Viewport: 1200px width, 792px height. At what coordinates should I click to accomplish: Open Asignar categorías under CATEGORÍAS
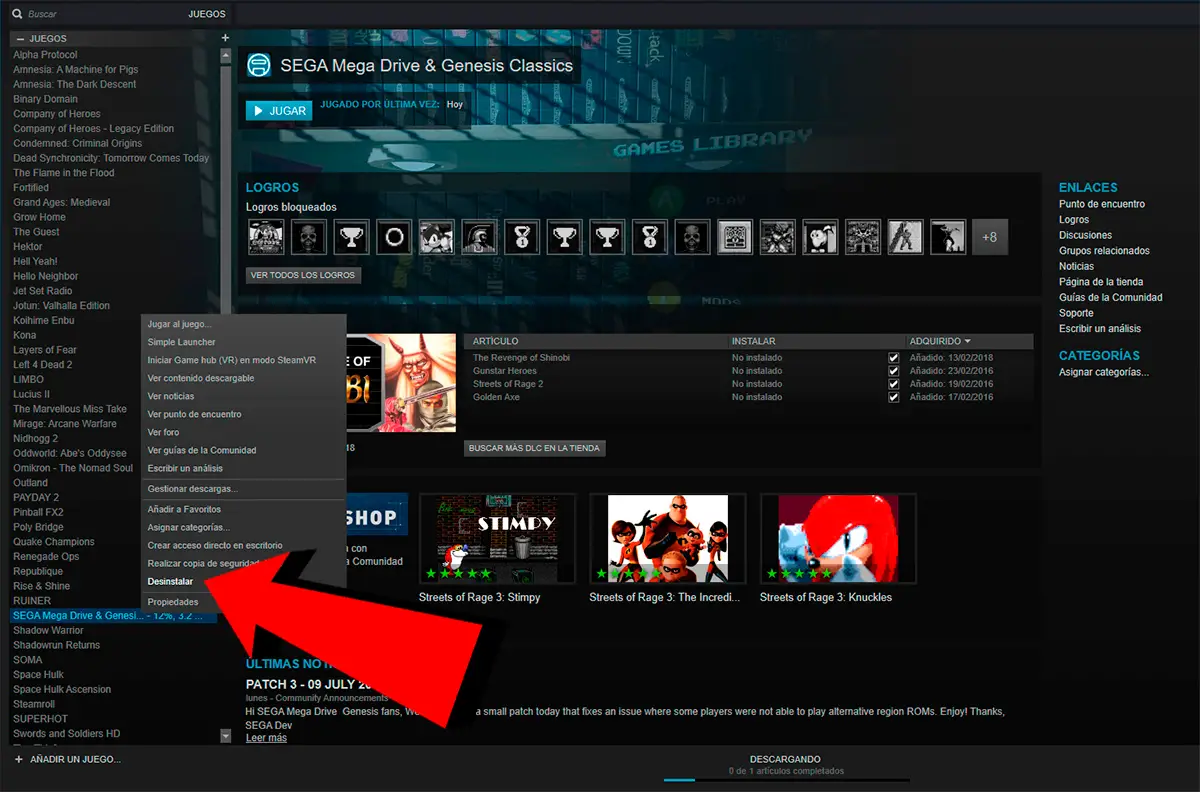(1104, 372)
